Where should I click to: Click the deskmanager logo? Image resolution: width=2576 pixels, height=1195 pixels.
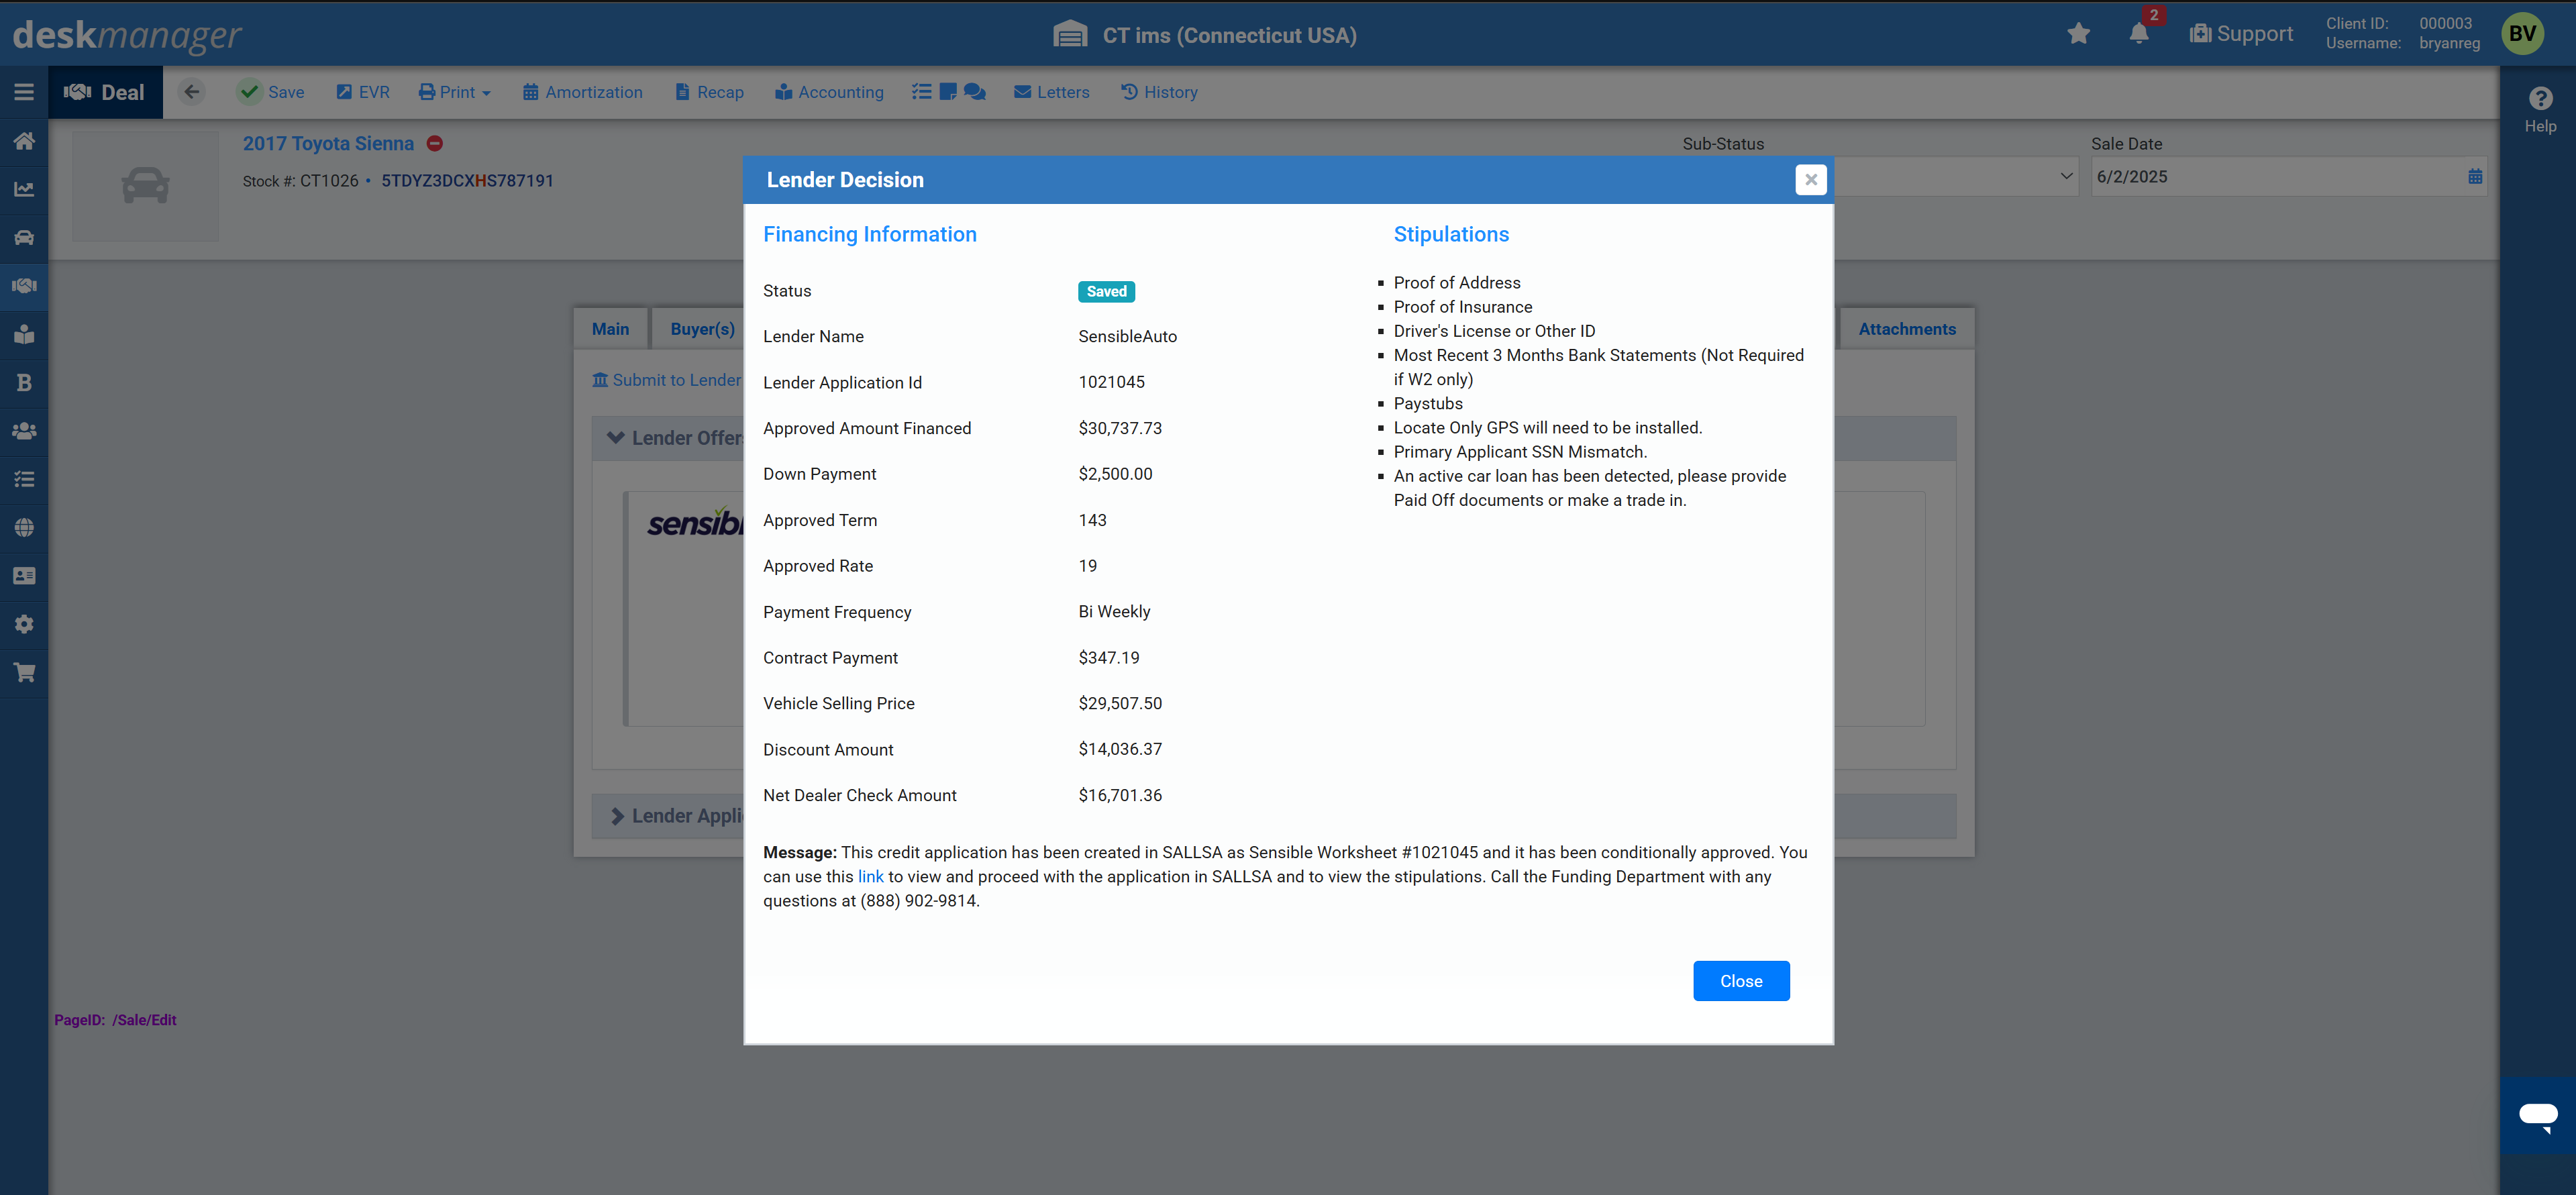point(127,35)
